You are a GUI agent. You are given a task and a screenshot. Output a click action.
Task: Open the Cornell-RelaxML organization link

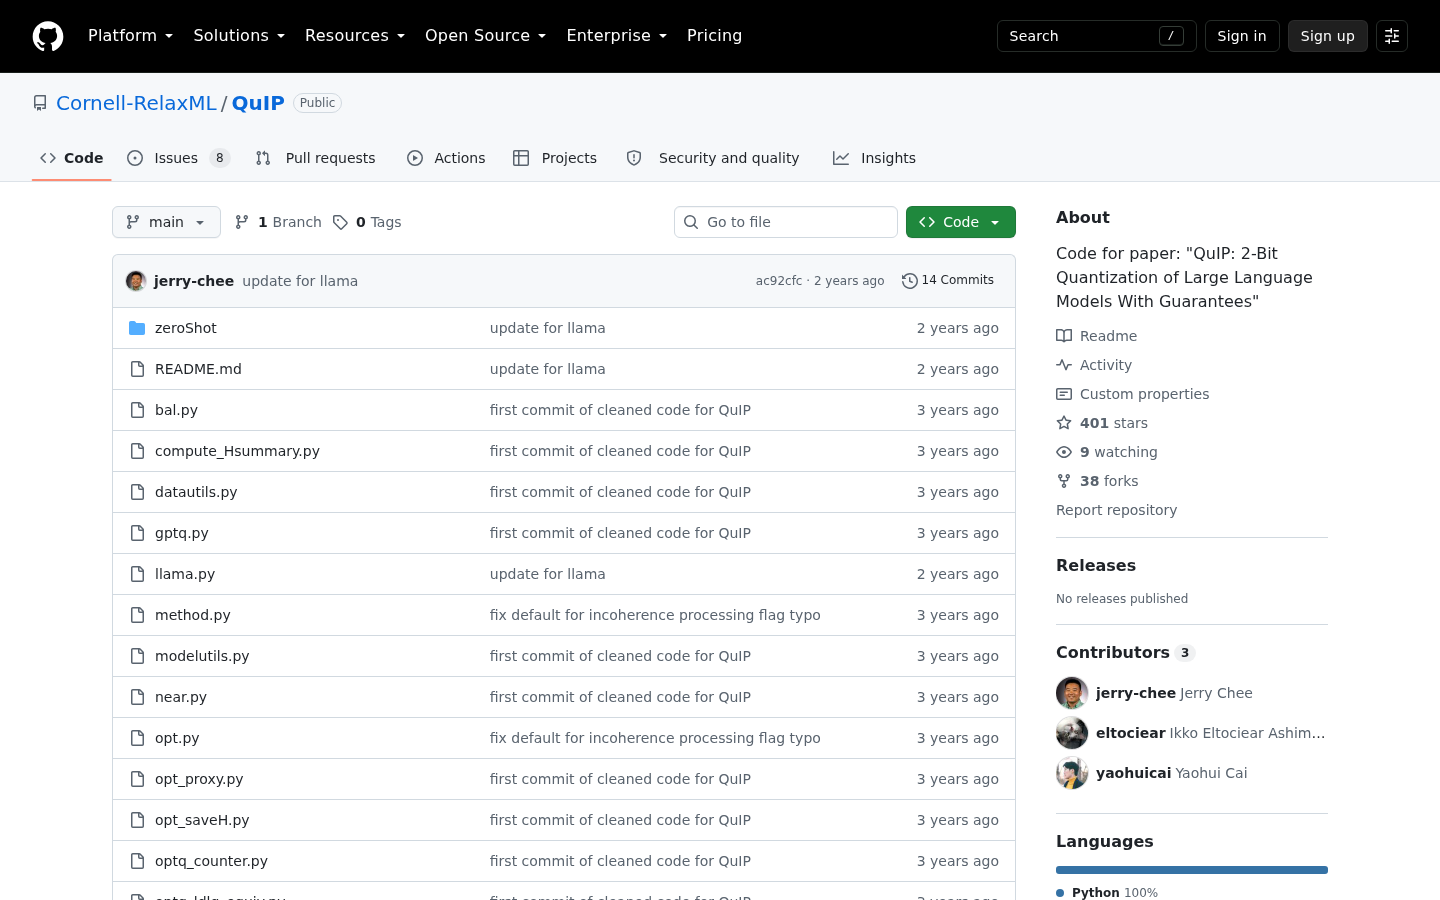click(136, 103)
